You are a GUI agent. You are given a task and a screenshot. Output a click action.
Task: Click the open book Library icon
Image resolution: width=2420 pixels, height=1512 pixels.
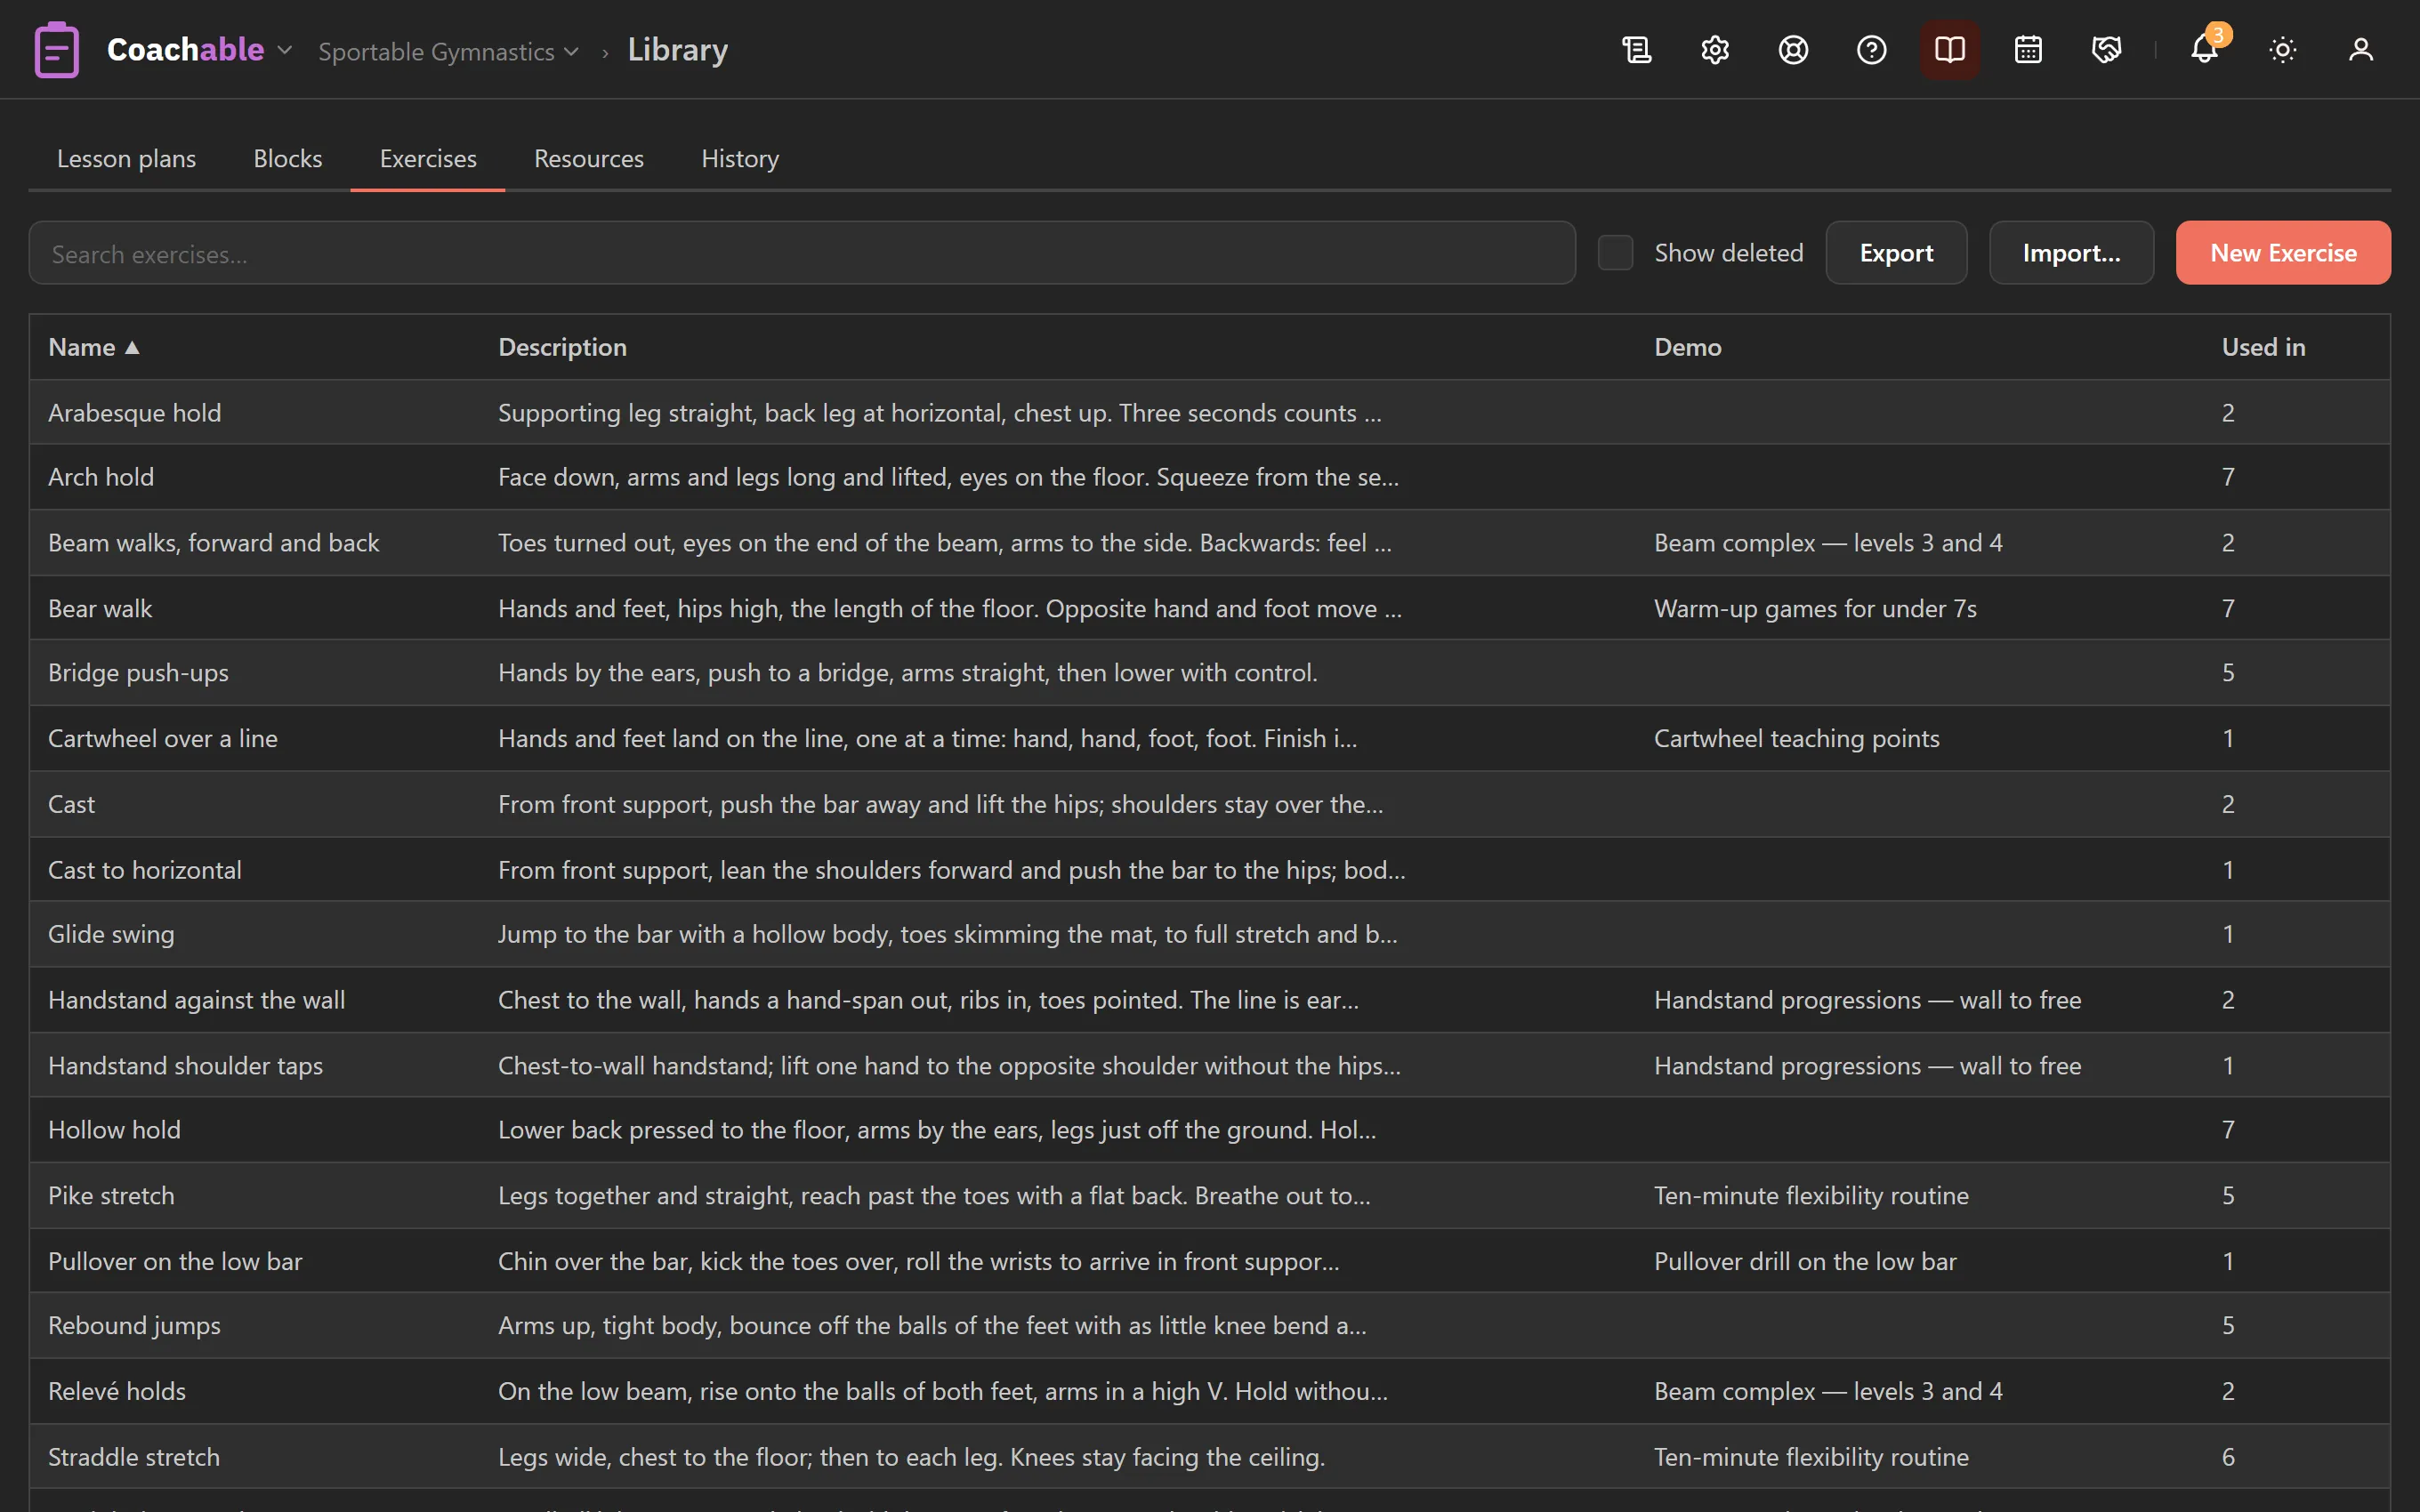(1950, 49)
